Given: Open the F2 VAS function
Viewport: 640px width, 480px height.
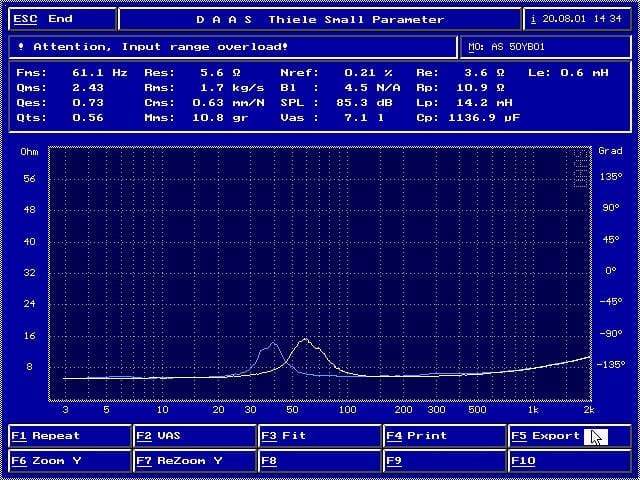Looking at the screenshot, I should coord(195,436).
